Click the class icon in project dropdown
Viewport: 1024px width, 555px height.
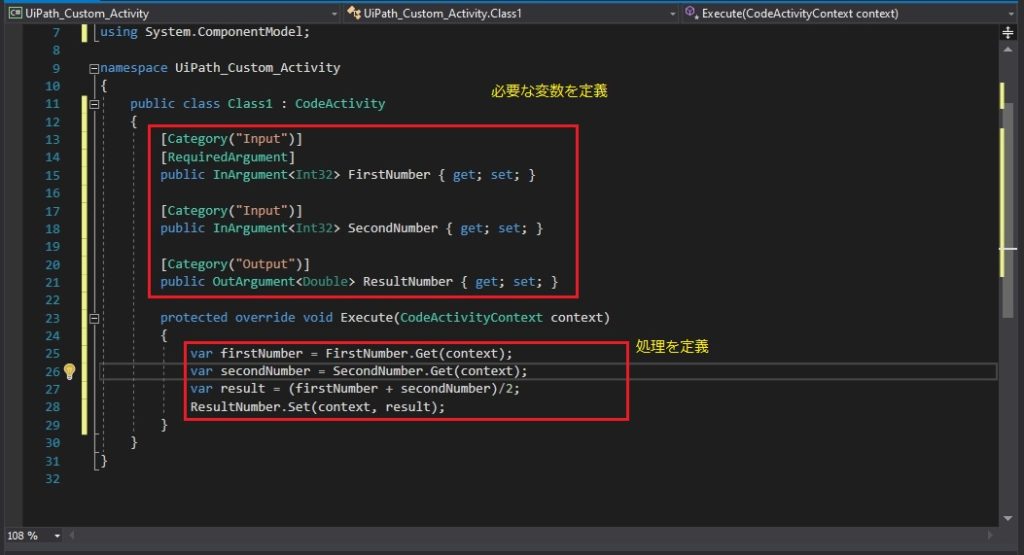tap(15, 13)
